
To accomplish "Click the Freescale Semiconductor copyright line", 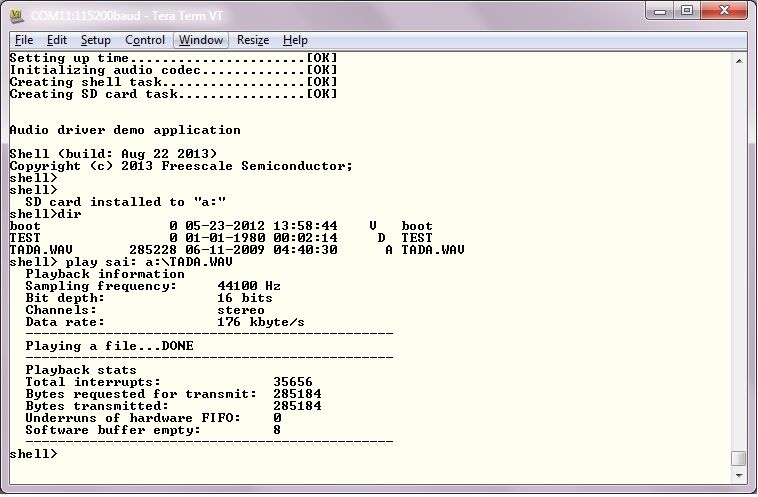I will click(181, 166).
